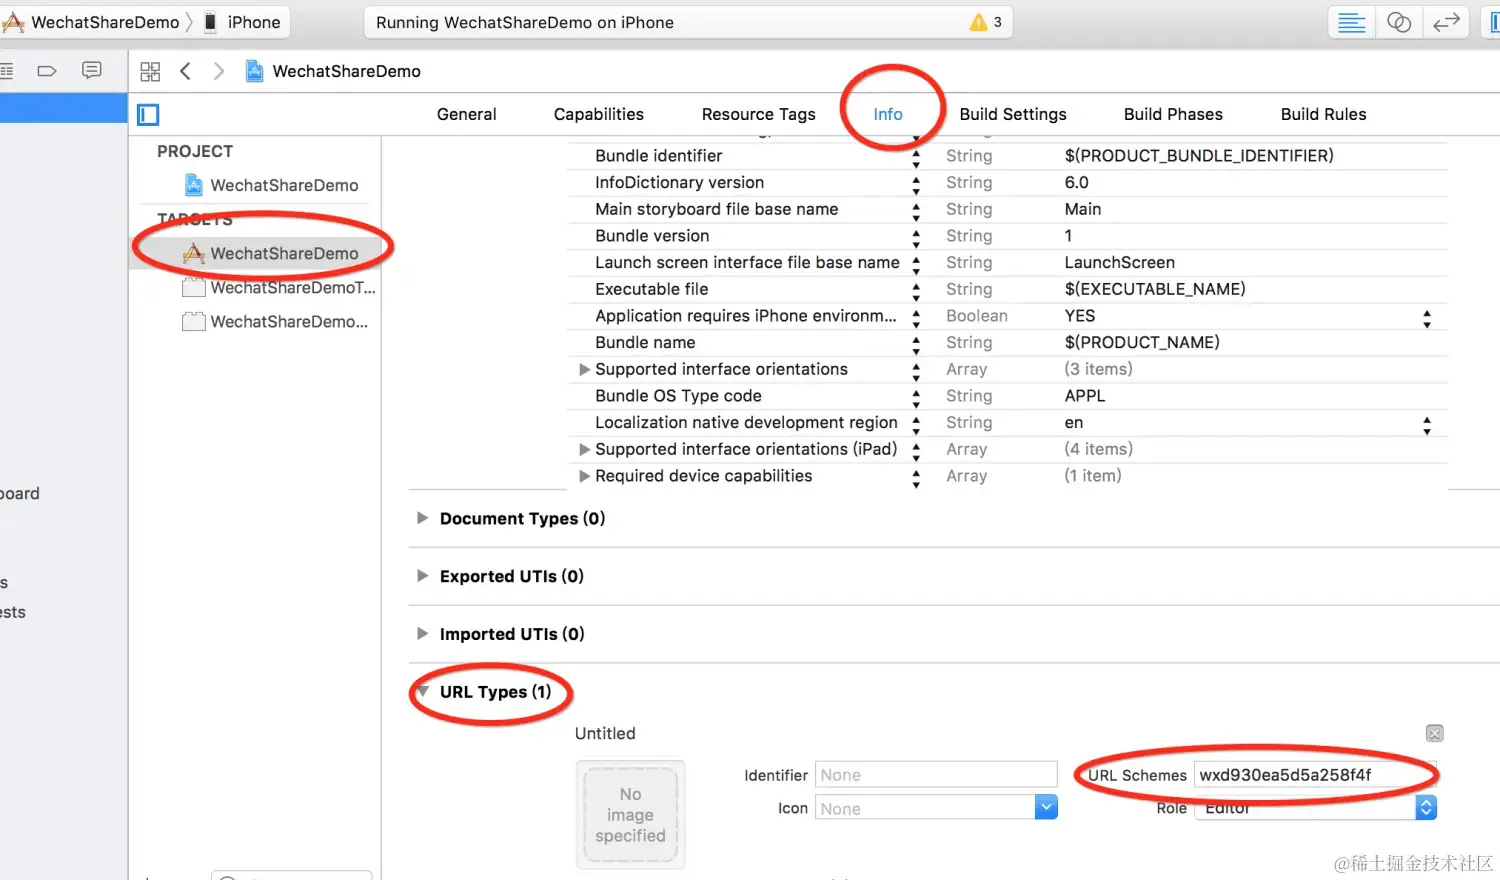
Task: Toggle the targets list sidebar icon
Action: click(x=149, y=115)
